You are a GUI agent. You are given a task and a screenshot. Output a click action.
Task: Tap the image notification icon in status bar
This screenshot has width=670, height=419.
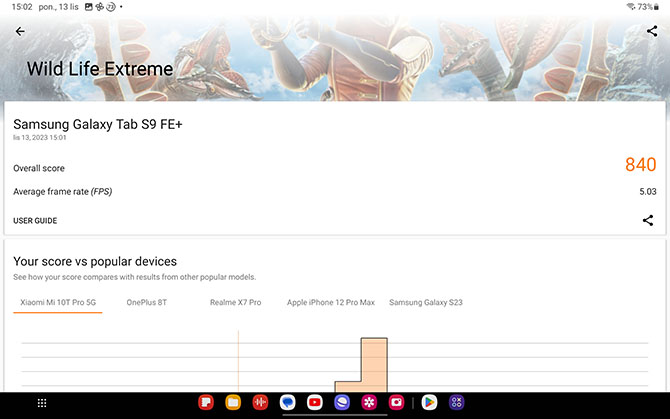88,7
